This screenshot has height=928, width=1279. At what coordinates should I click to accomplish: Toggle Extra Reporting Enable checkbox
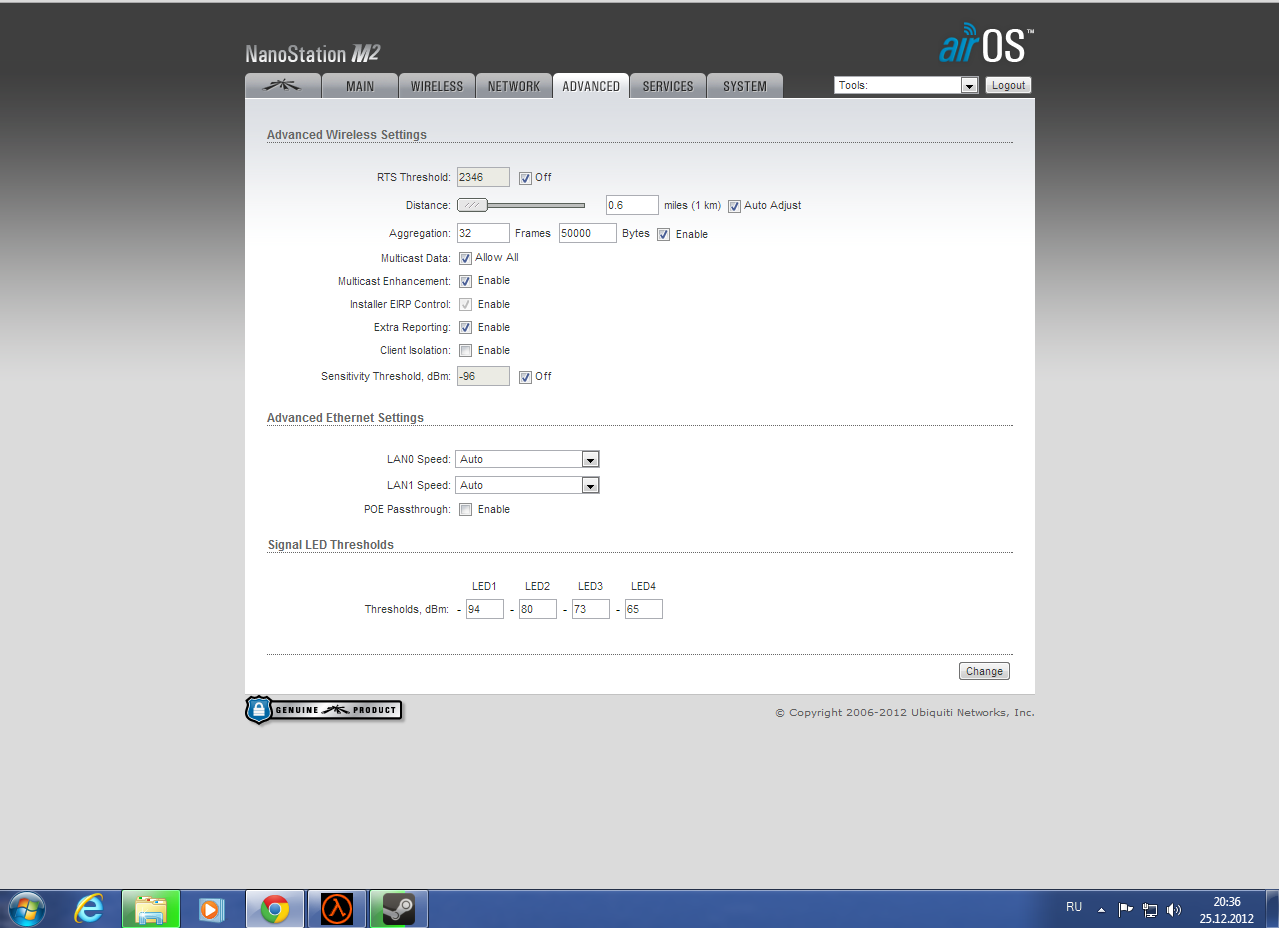click(x=465, y=327)
